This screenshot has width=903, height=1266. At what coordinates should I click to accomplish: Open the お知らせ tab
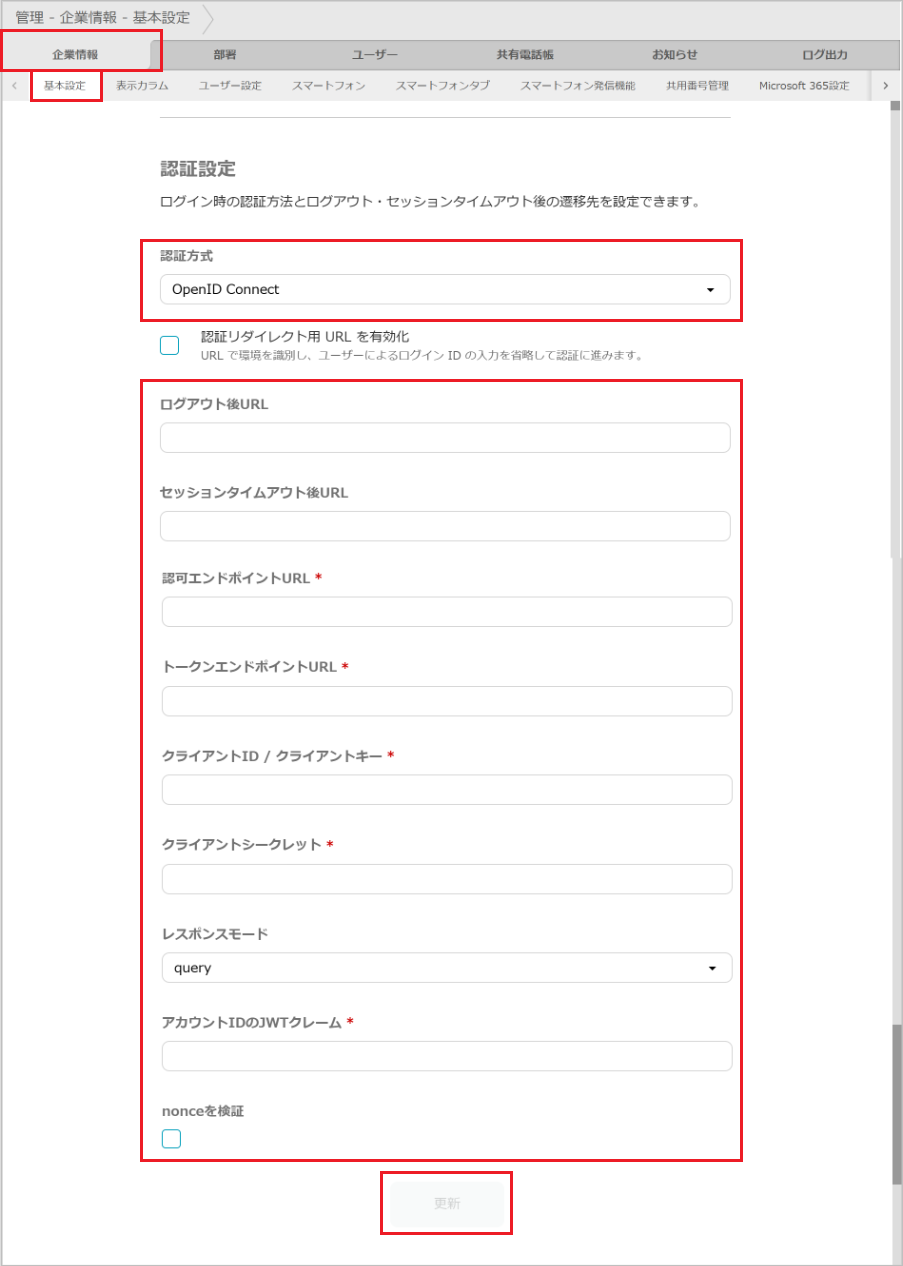675,54
